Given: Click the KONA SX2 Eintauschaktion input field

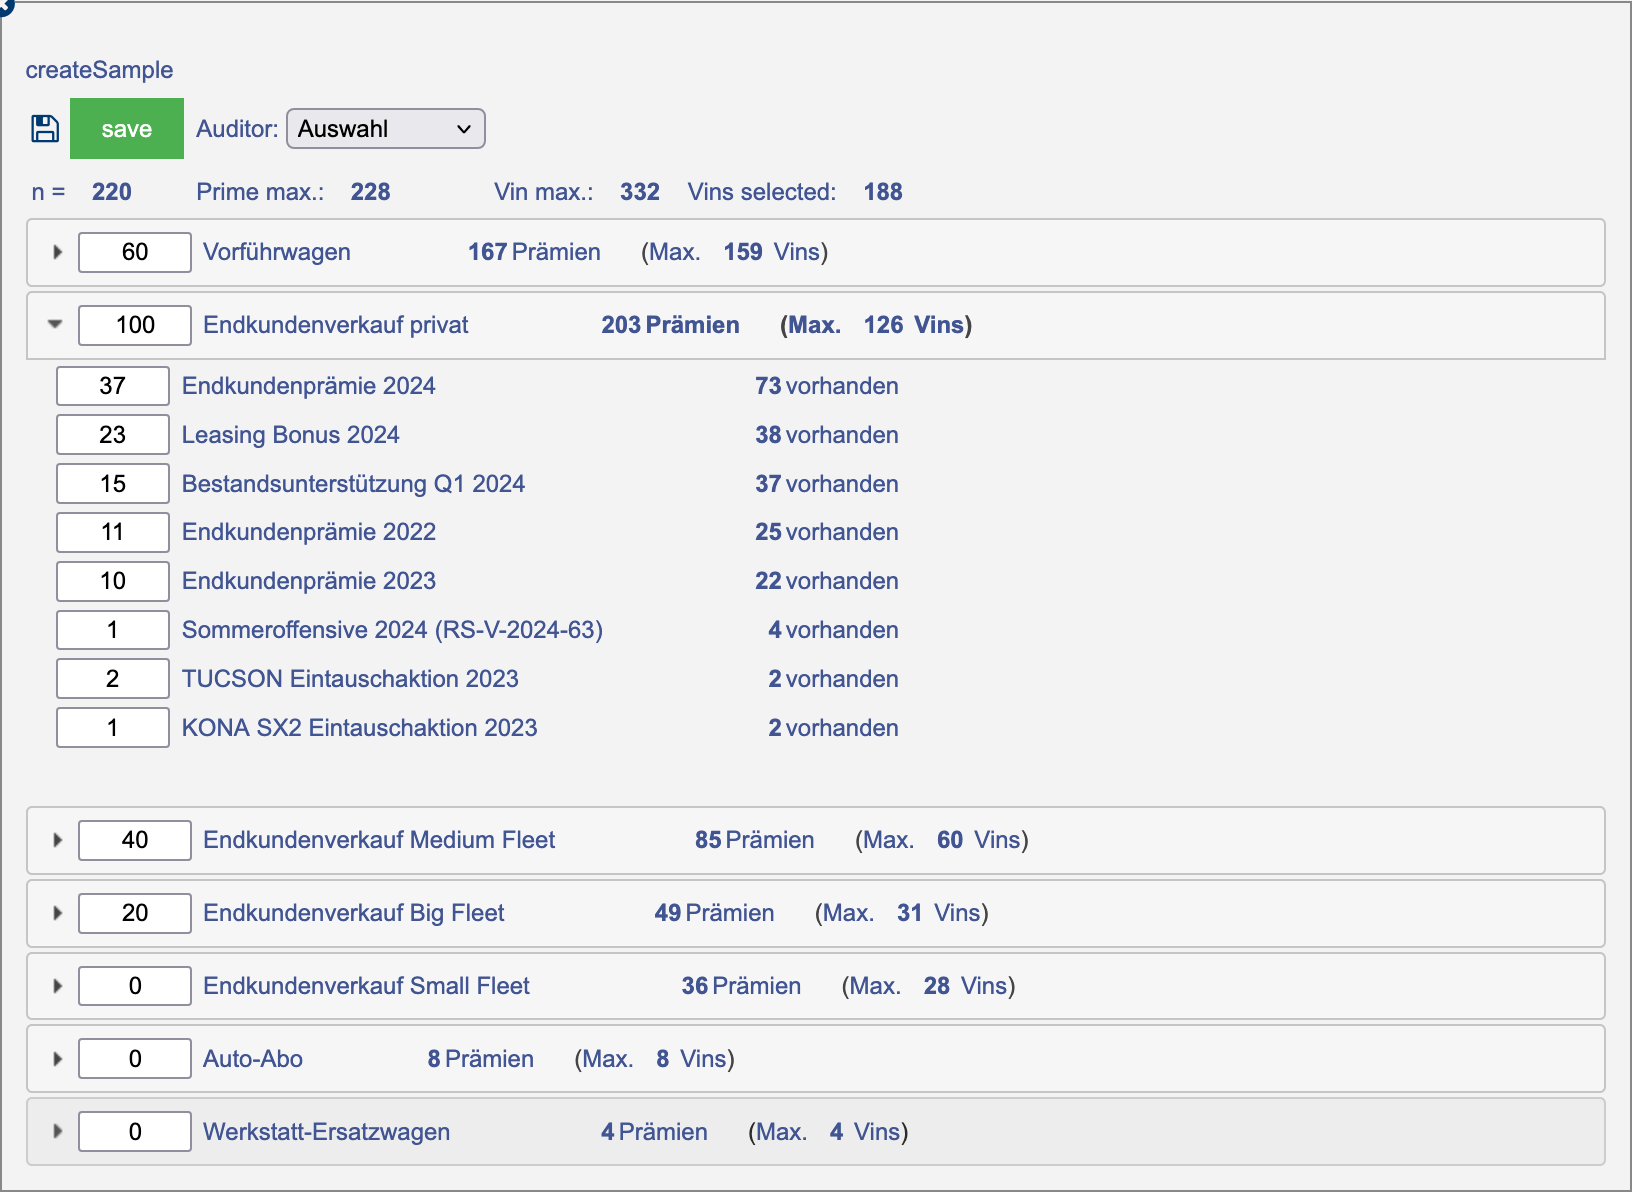Looking at the screenshot, I should pos(113,727).
